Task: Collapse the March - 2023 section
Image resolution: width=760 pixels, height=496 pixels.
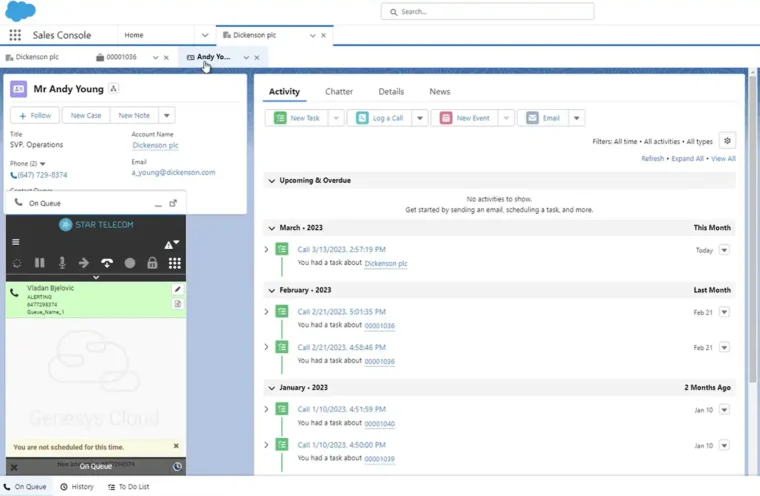Action: tap(271, 228)
